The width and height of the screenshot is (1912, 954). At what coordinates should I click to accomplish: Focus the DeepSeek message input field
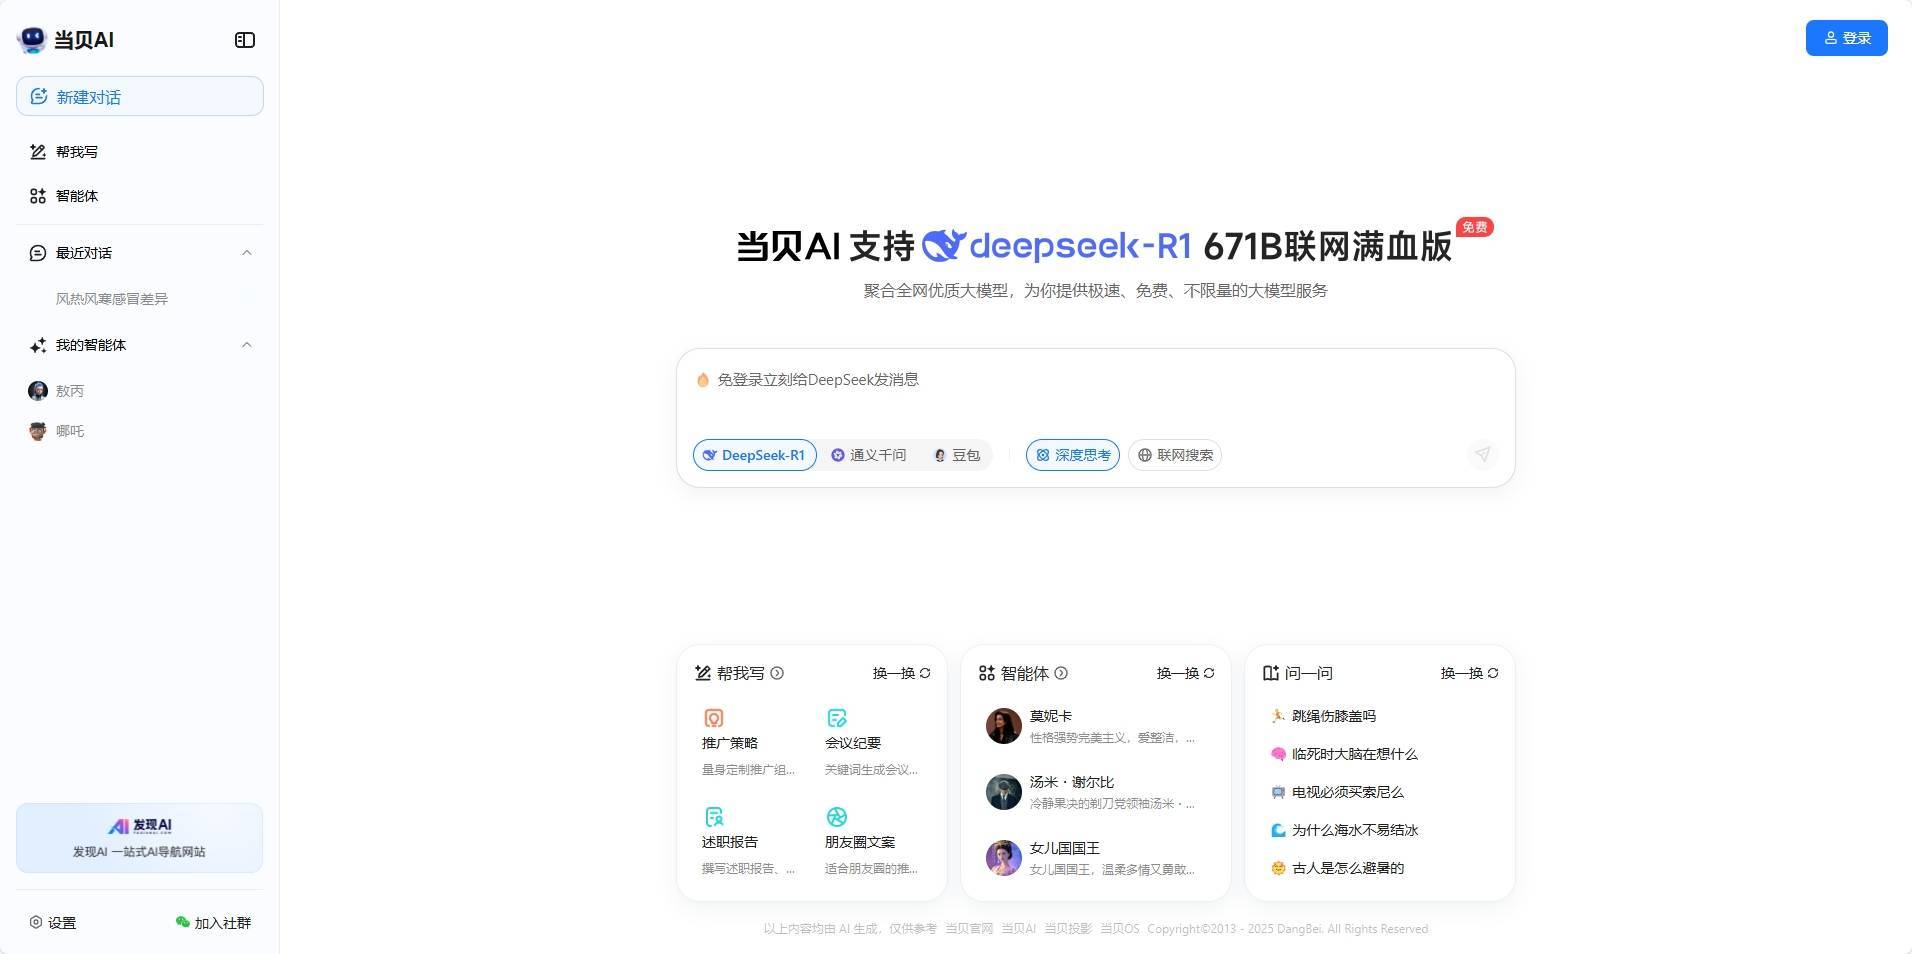point(1095,380)
